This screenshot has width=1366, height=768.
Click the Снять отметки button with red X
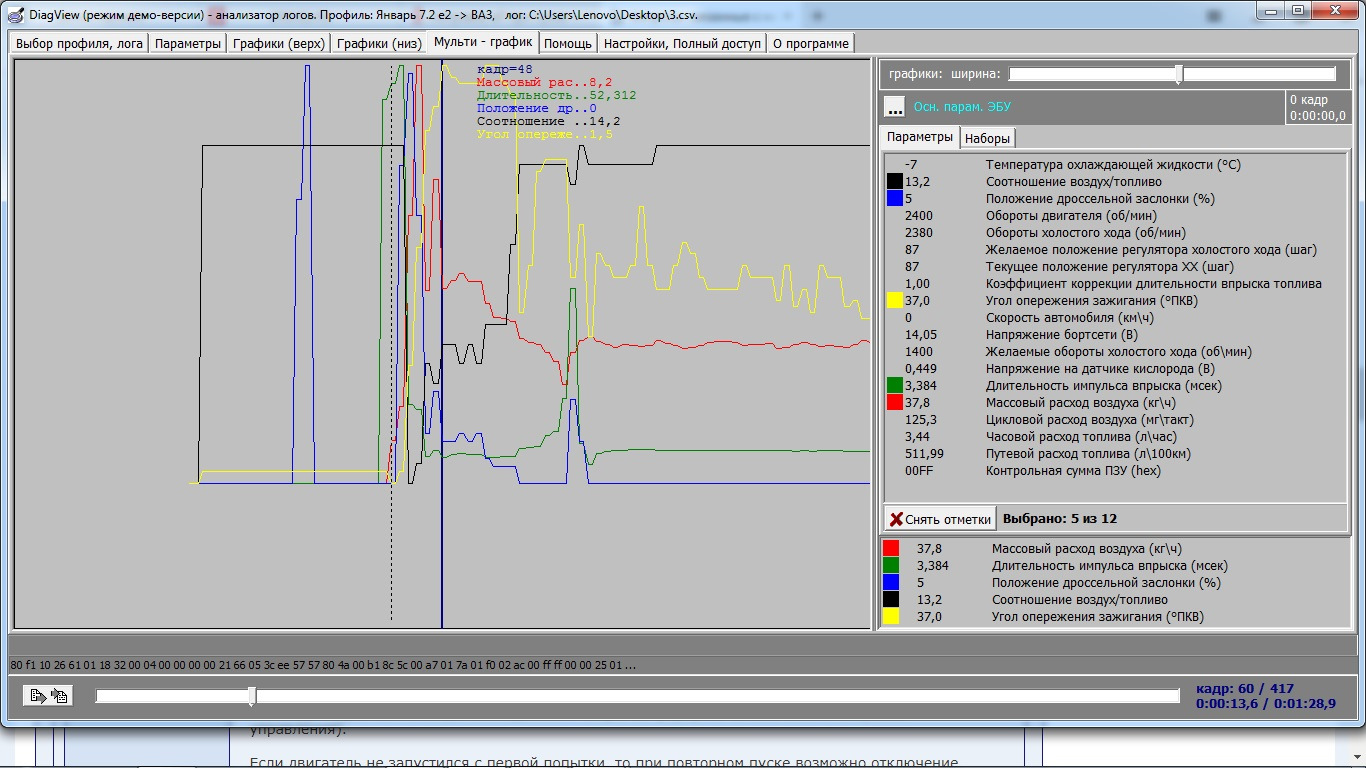940,519
